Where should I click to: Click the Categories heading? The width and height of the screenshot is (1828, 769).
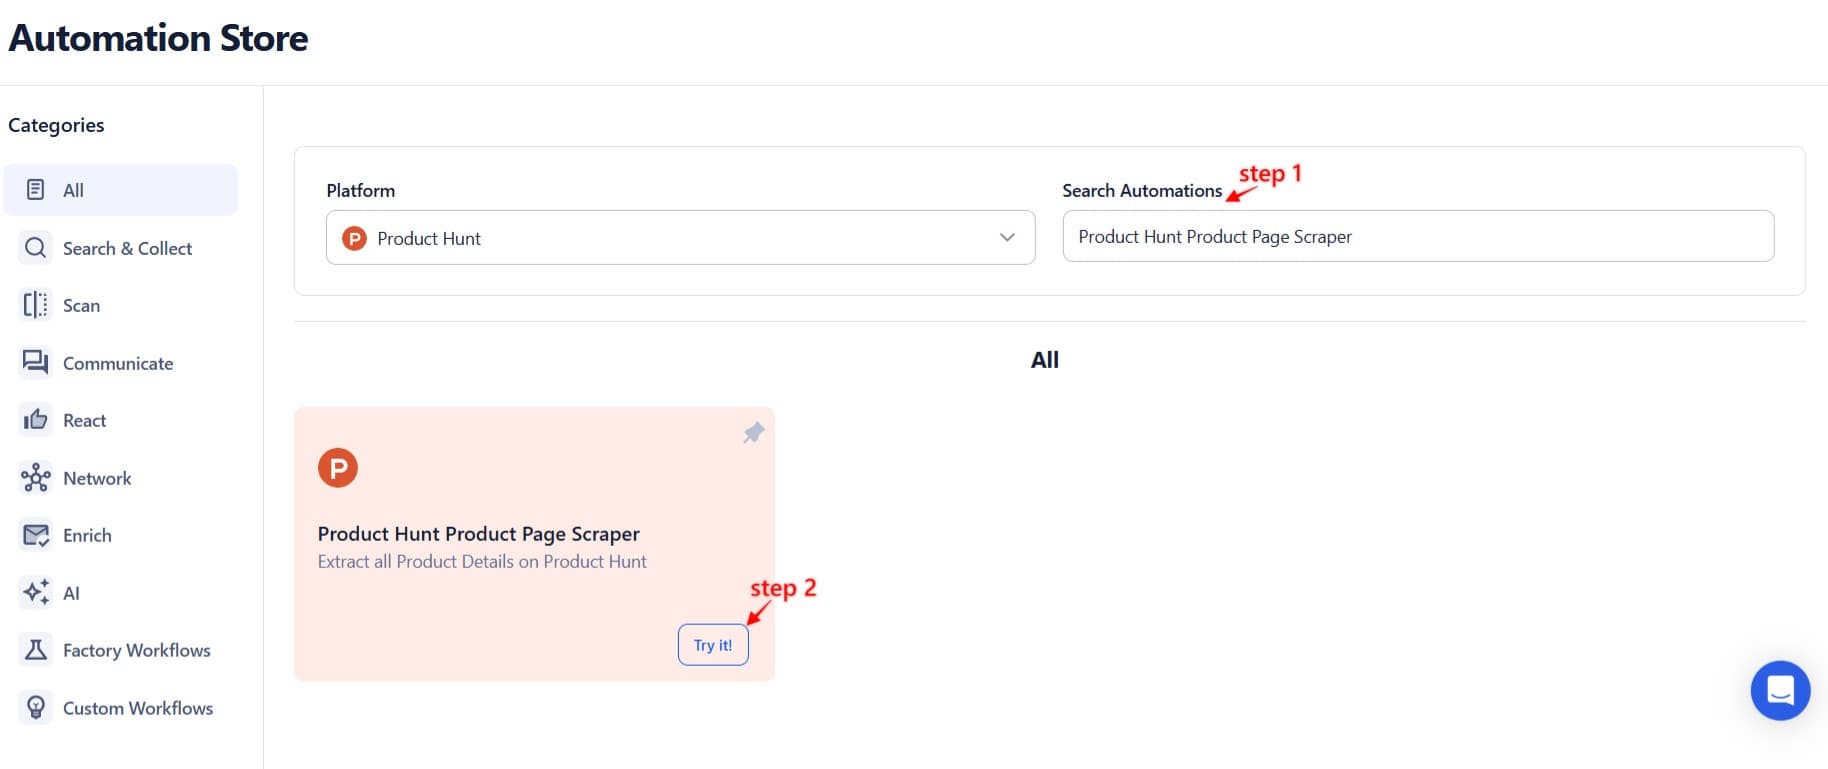pos(55,124)
